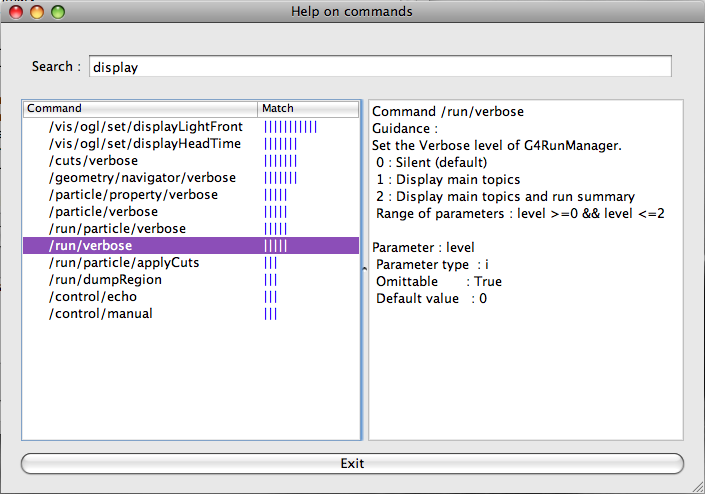This screenshot has height=494, width=705.
Task: Click the splitter handle between panels
Action: (364, 269)
